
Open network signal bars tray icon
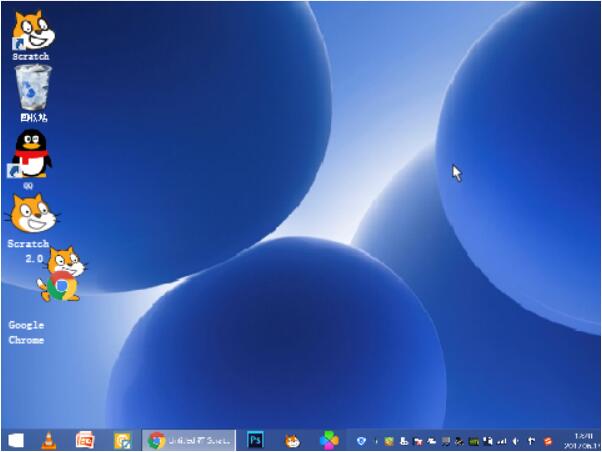[x=502, y=442]
